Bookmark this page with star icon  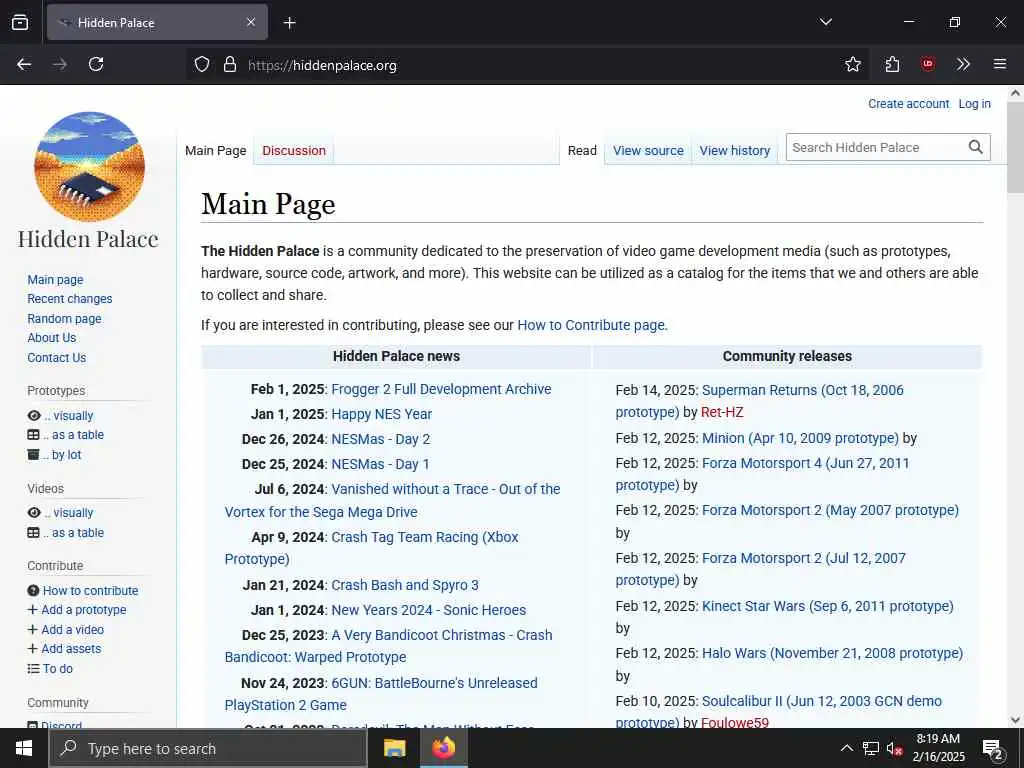tap(853, 64)
